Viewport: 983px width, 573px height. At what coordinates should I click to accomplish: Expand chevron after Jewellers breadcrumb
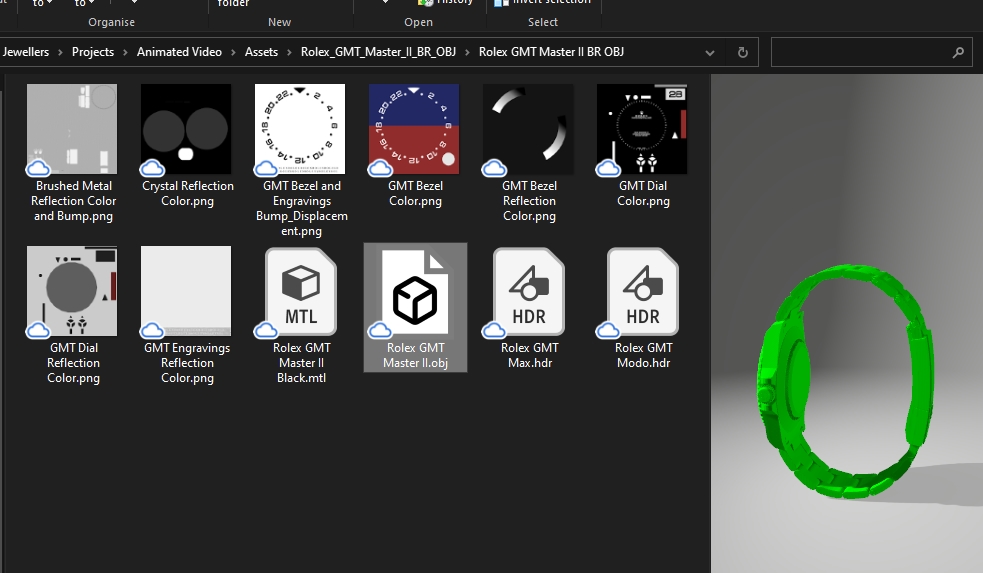click(x=60, y=53)
